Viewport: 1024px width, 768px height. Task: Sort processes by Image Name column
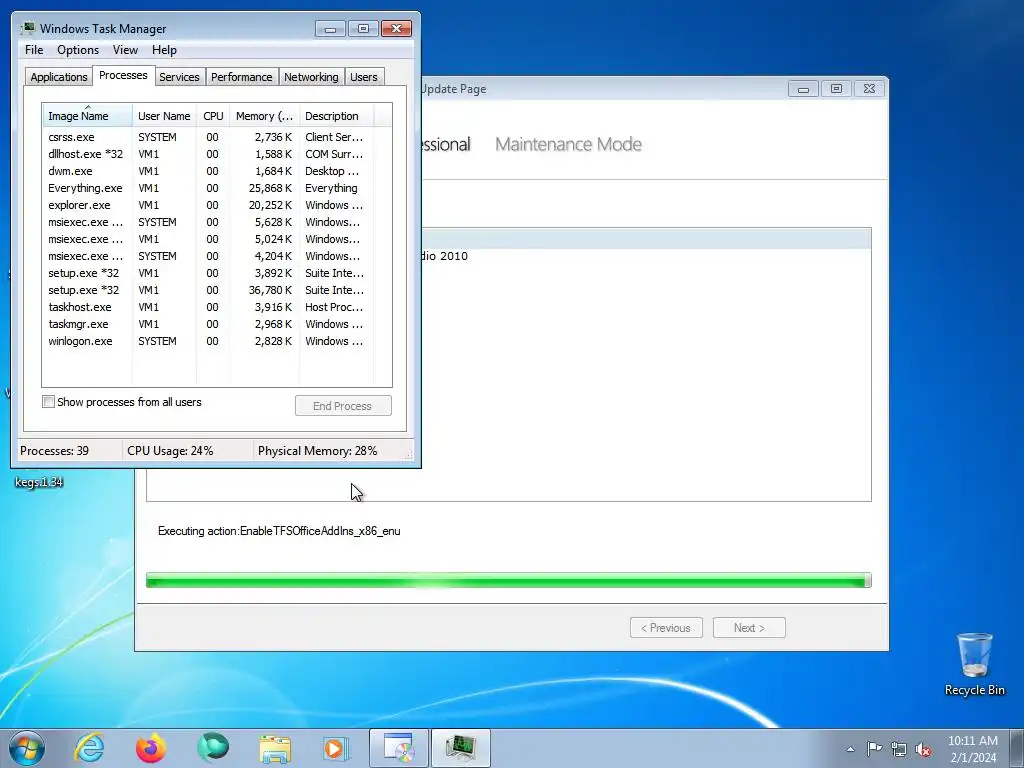point(88,116)
